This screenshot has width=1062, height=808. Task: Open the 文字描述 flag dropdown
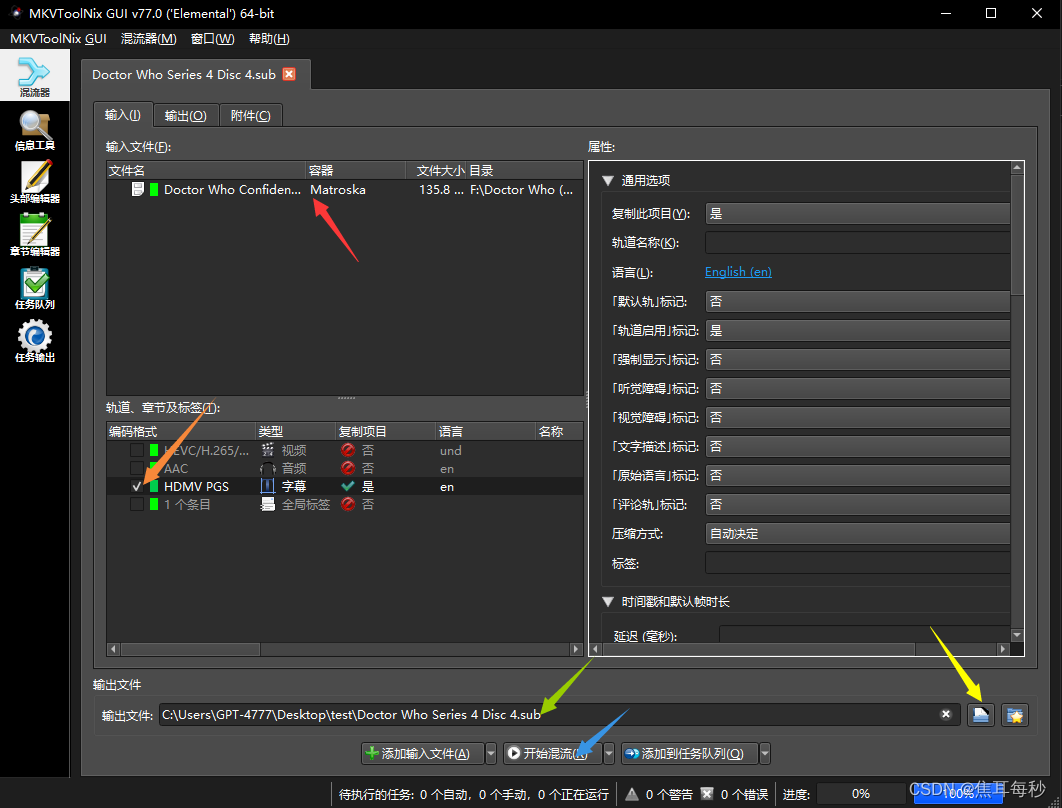pyautogui.click(x=857, y=447)
